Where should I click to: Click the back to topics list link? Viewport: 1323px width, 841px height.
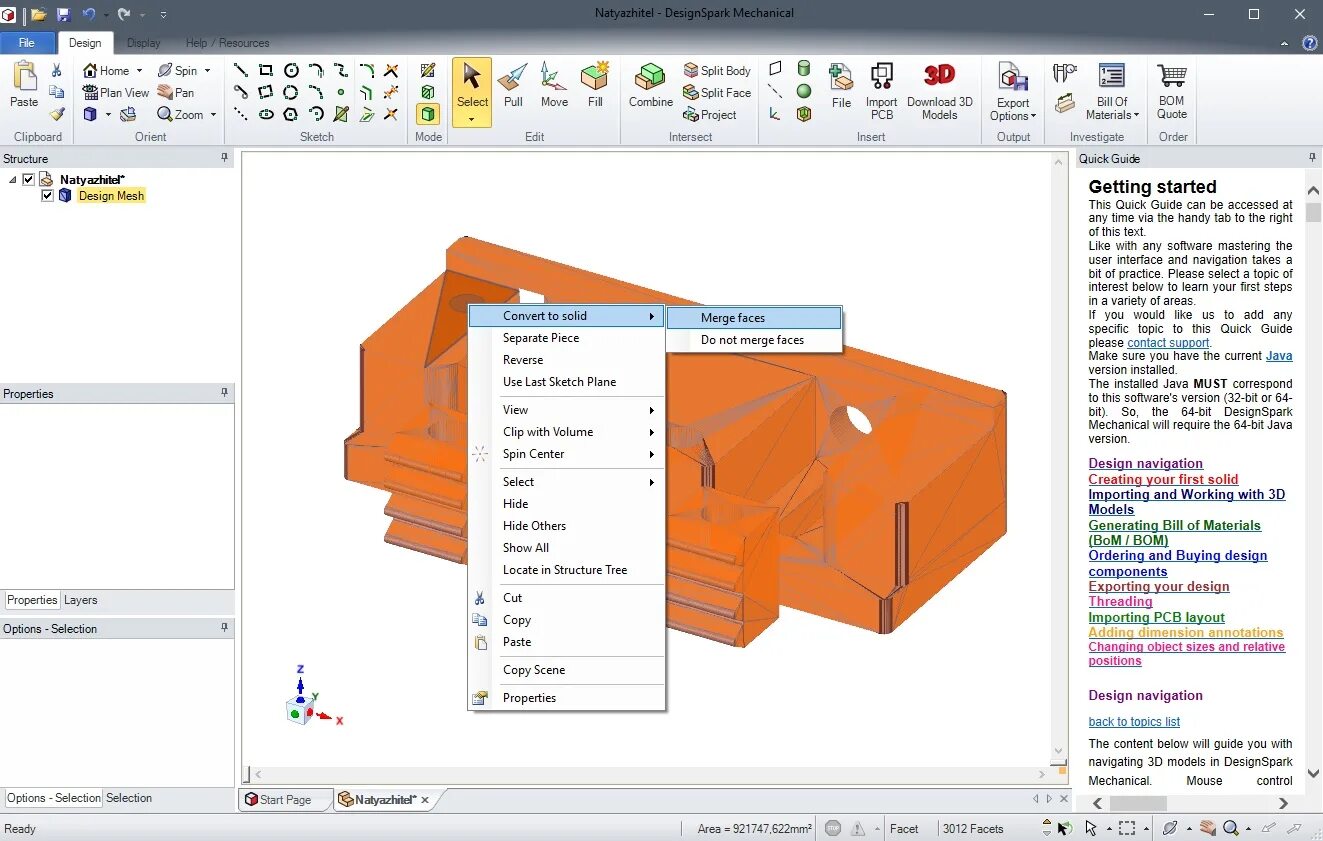tap(1134, 721)
